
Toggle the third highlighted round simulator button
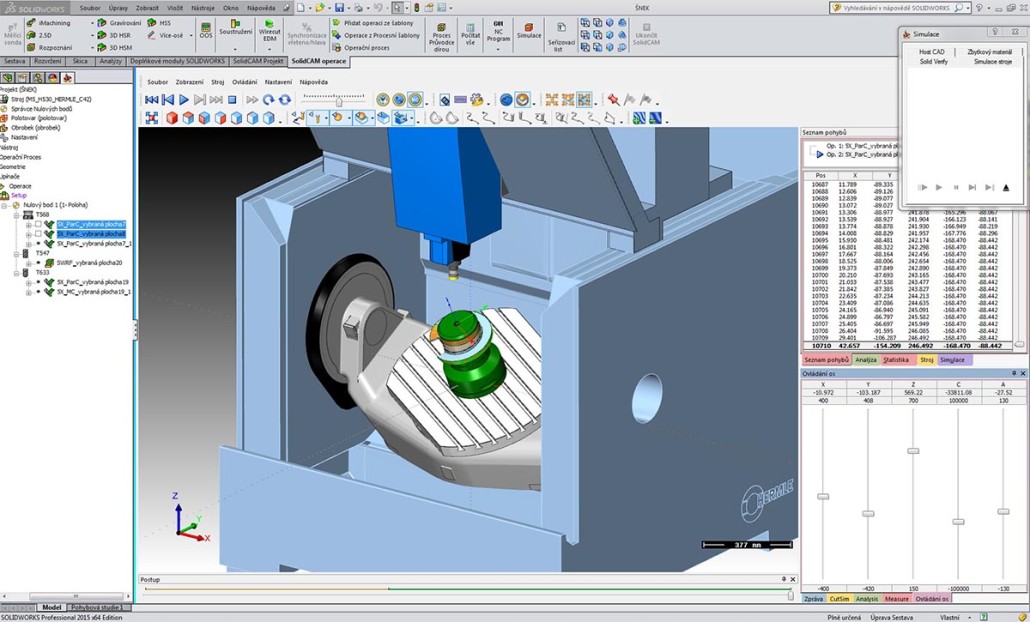[415, 100]
